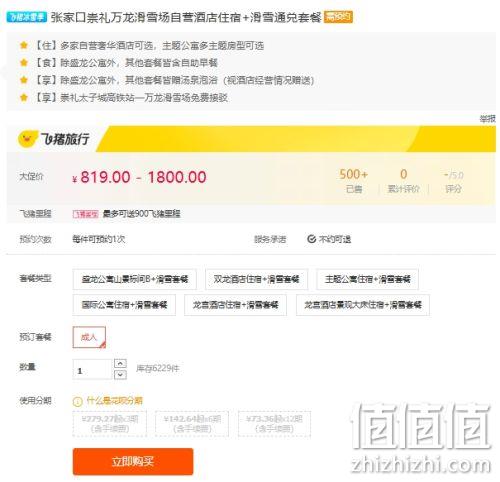Click star icon beside 崇礼太子城高铁站 highlight
This screenshot has height=482, width=500.
click(24, 97)
